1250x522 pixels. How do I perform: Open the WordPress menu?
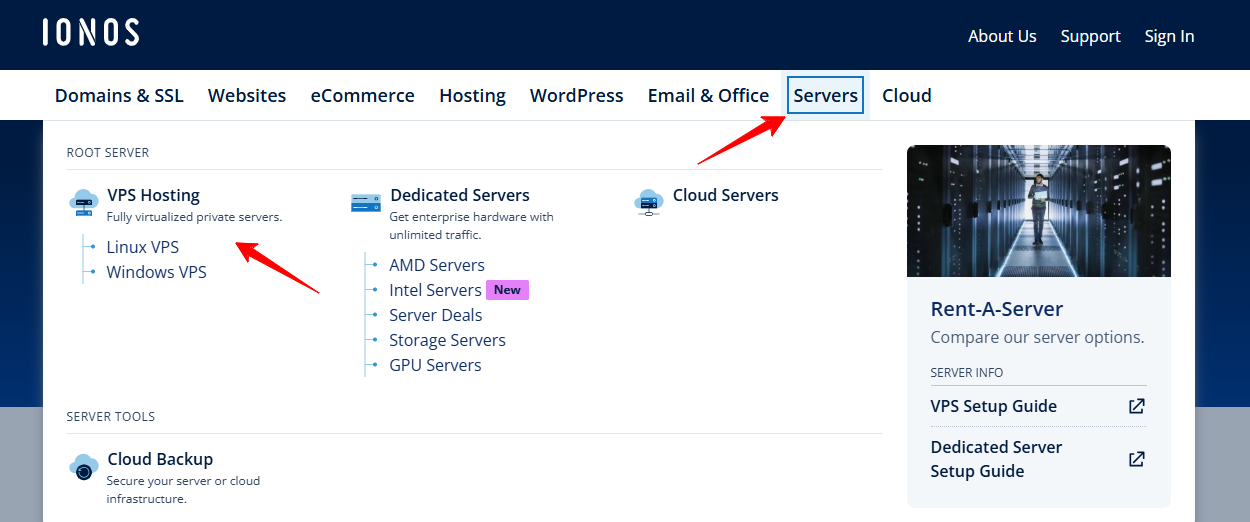click(x=576, y=96)
